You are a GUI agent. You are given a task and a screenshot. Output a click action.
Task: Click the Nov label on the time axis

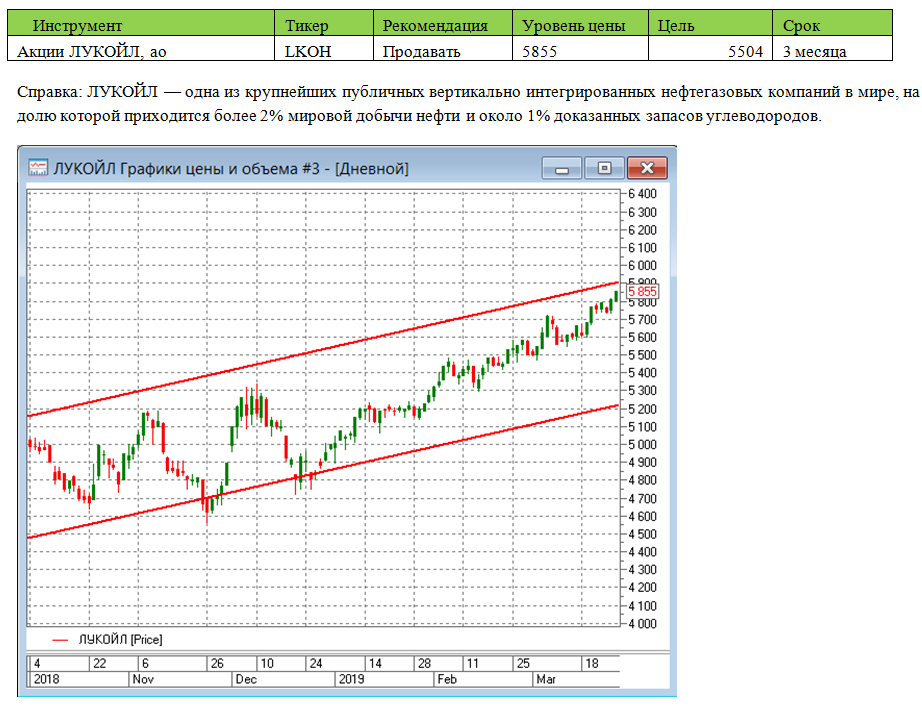144,679
